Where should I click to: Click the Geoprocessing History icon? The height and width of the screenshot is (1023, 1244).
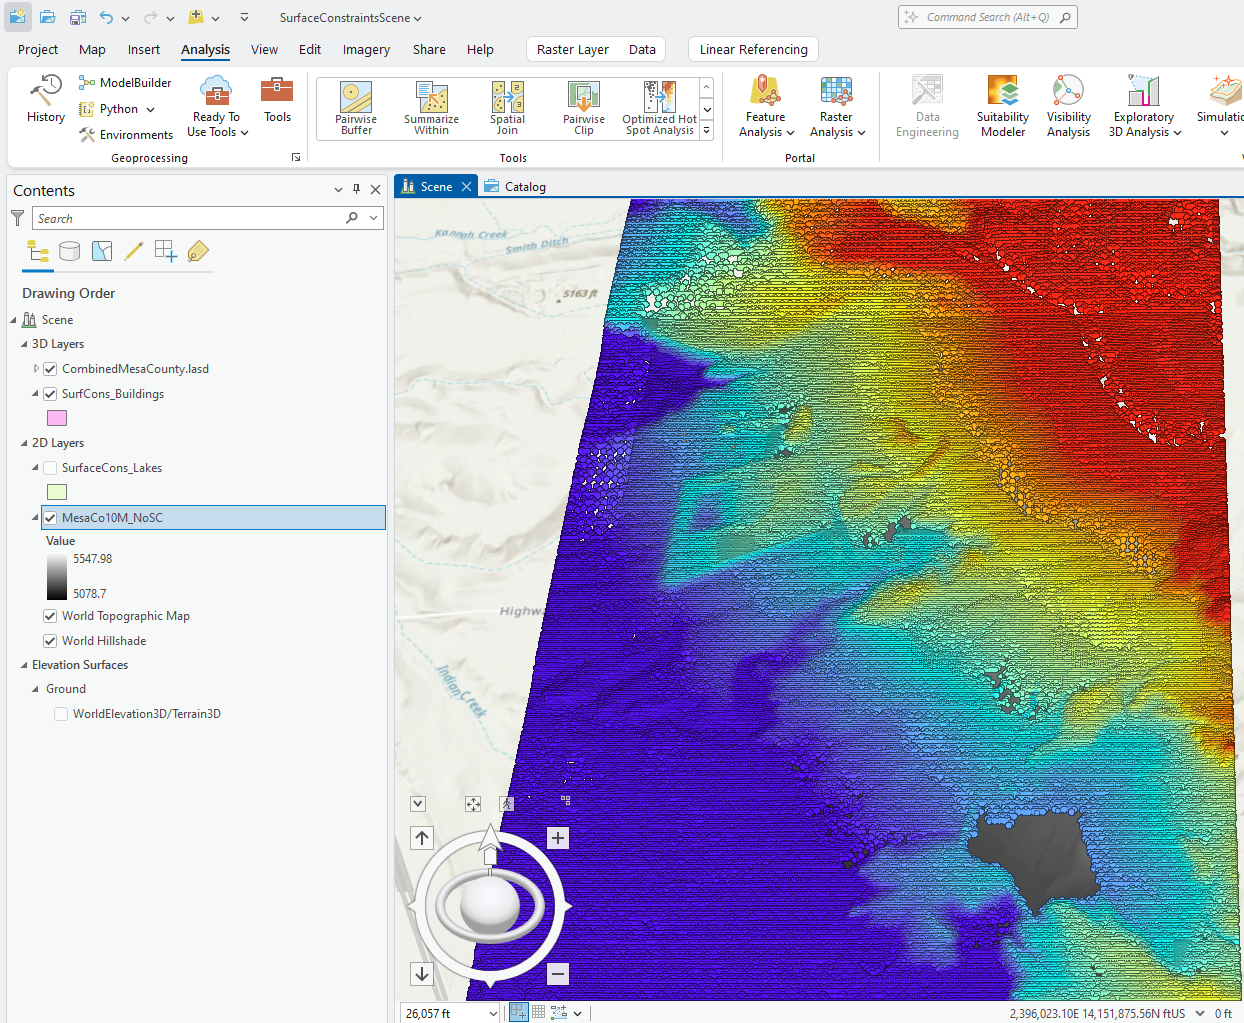[x=45, y=99]
